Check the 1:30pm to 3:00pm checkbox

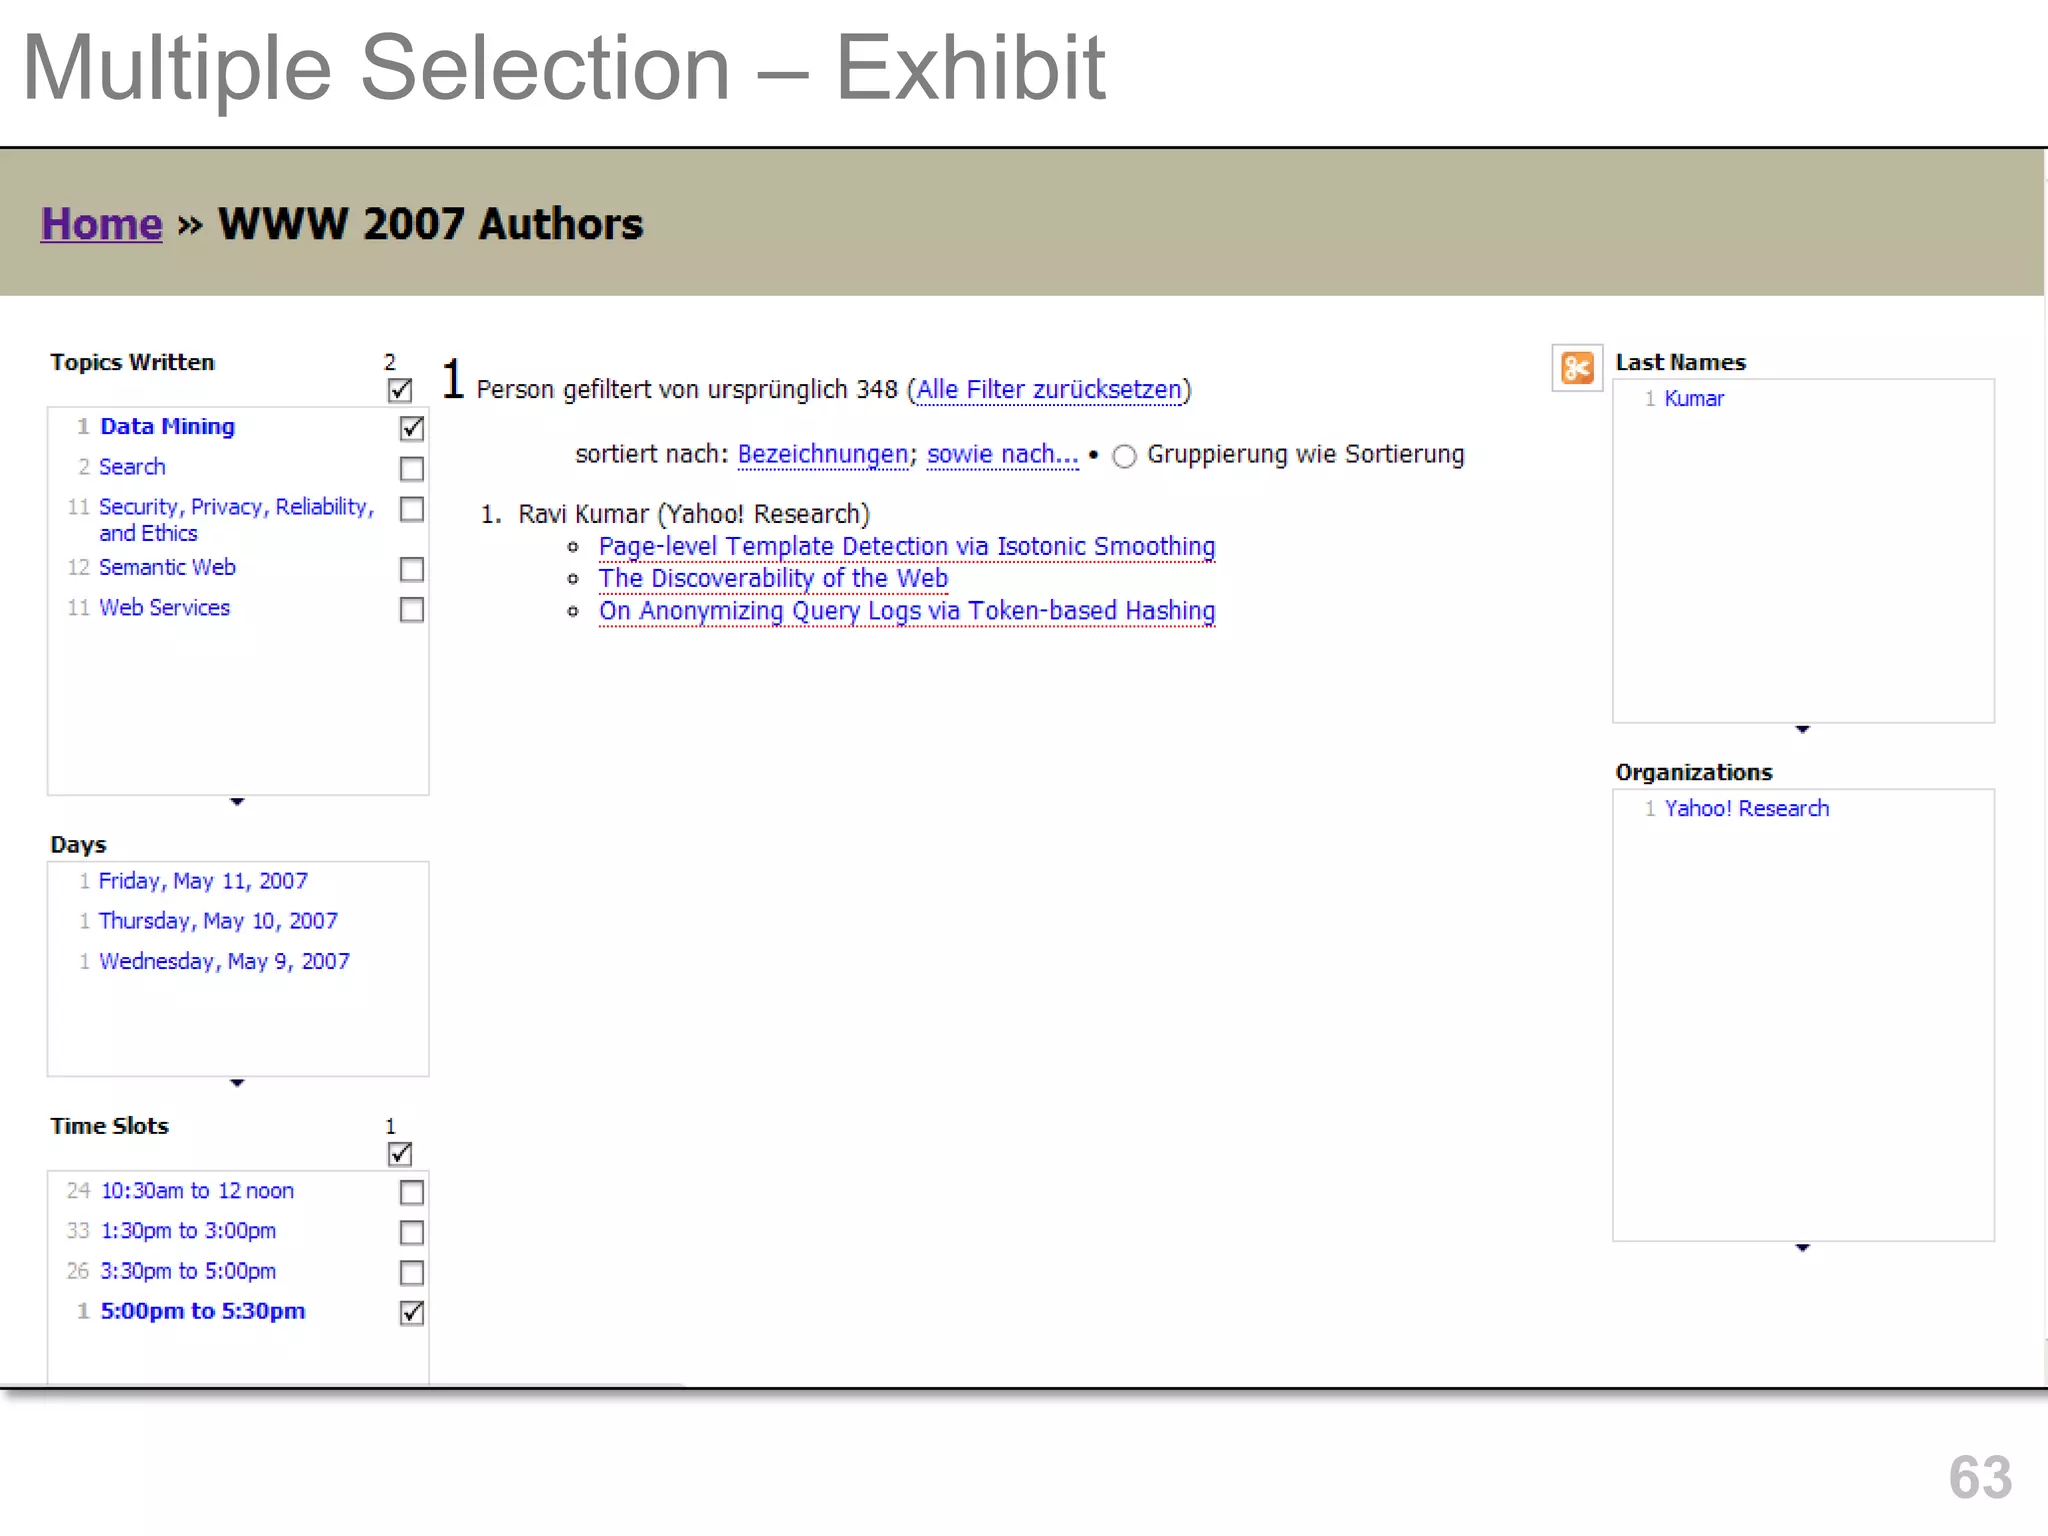[x=411, y=1232]
